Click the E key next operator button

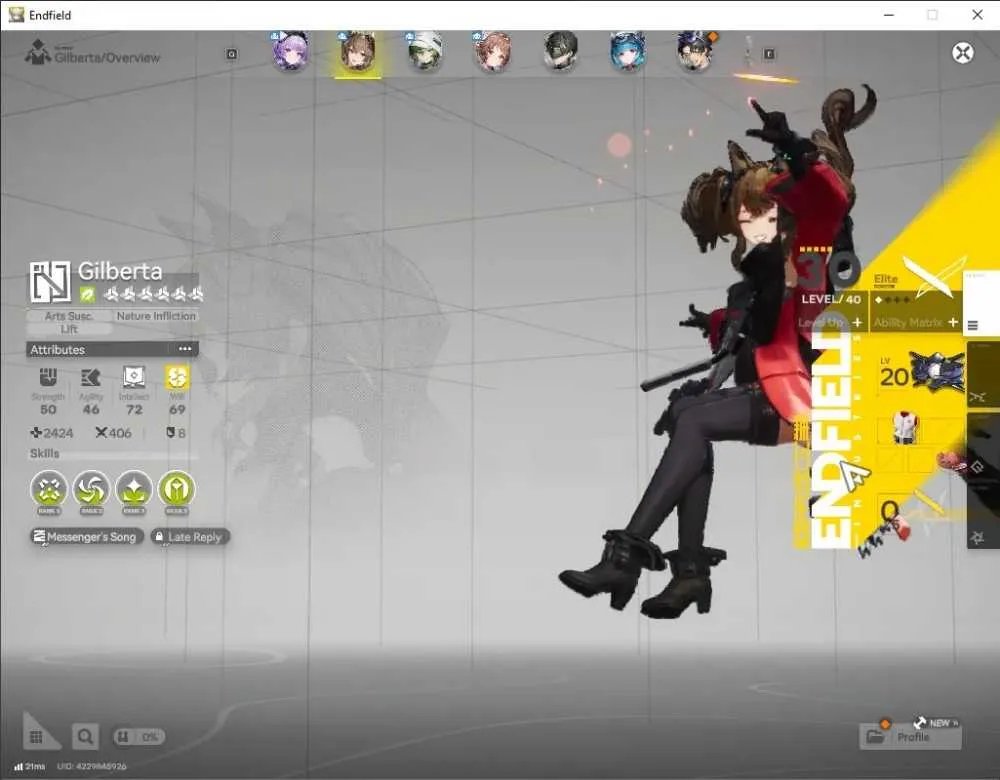coord(769,54)
